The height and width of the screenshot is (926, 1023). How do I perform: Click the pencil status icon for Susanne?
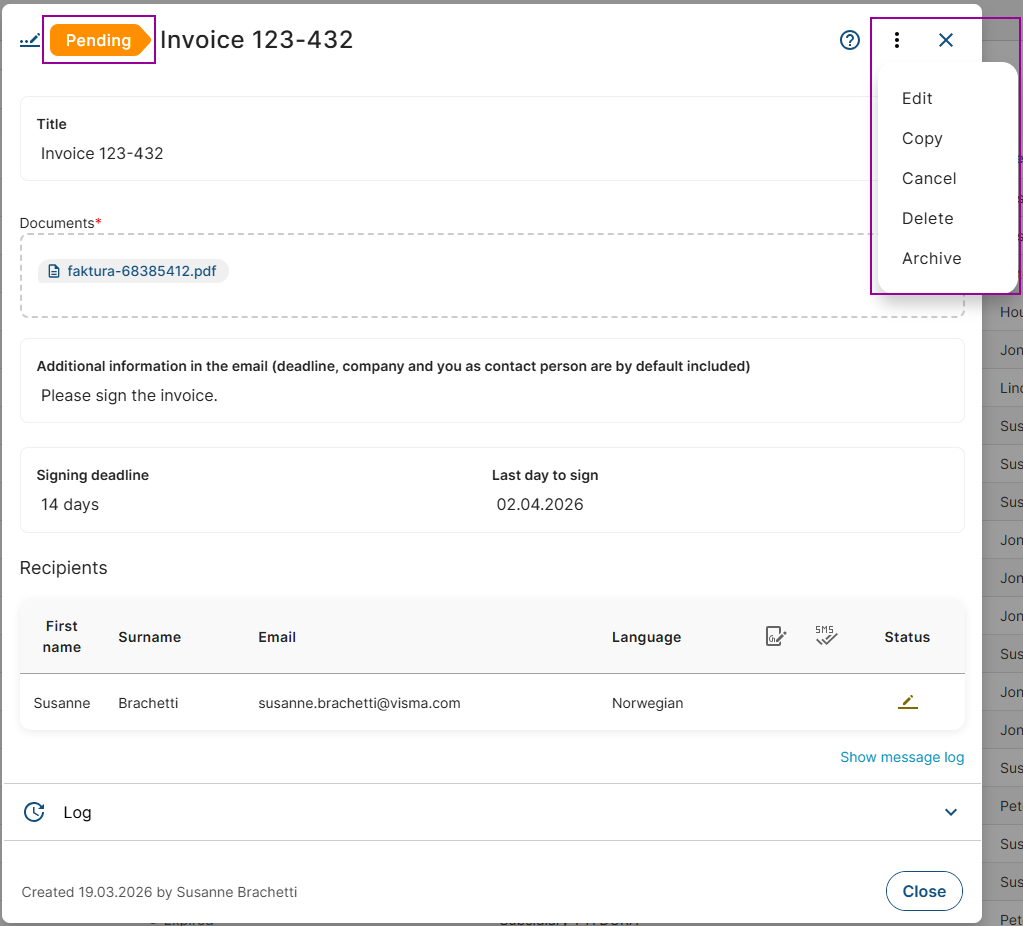coord(907,702)
